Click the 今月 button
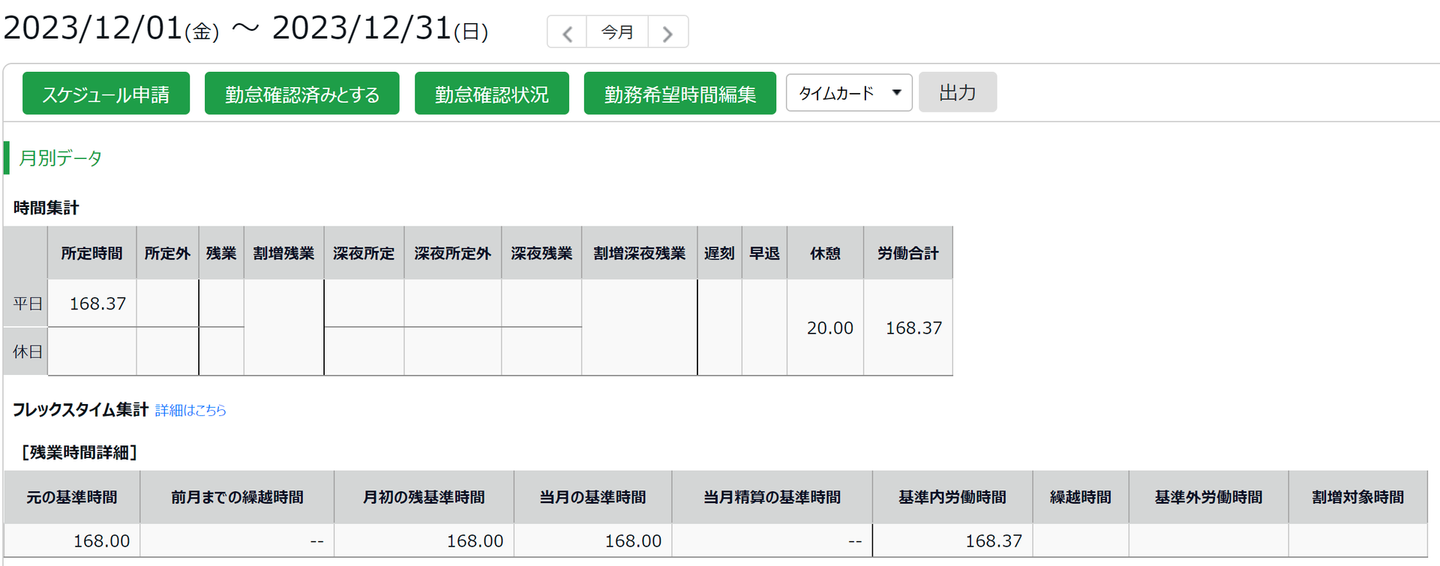This screenshot has height=566, width=1440. click(617, 33)
